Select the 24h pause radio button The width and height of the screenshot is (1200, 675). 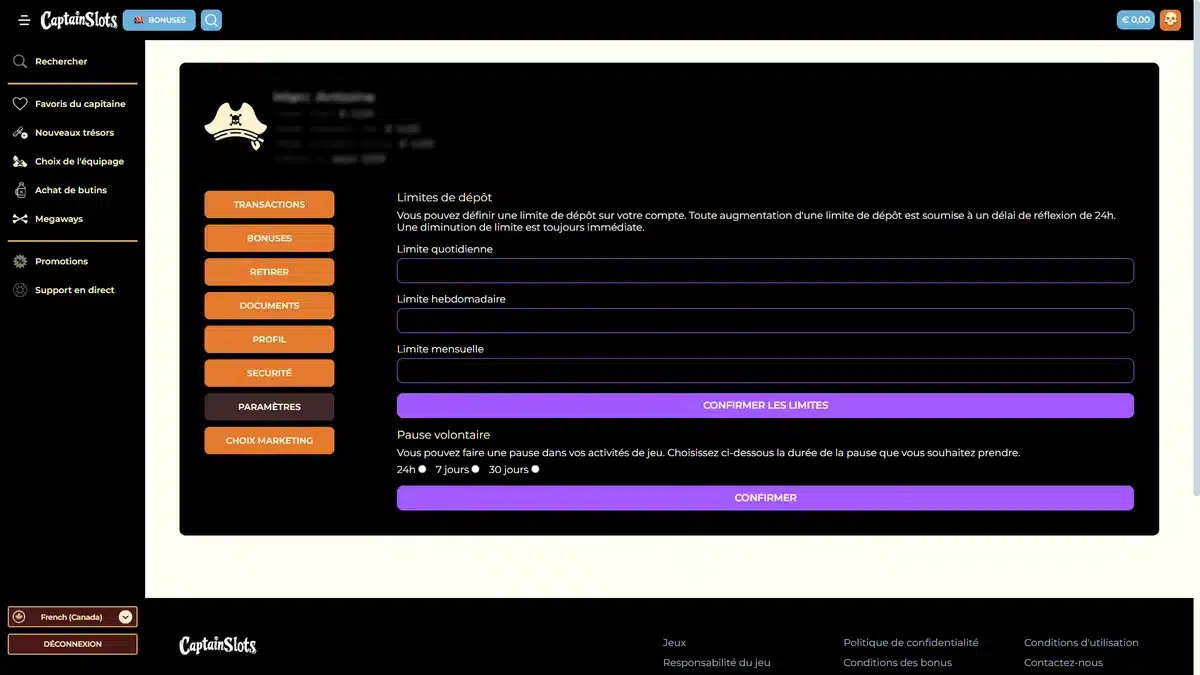(x=422, y=469)
